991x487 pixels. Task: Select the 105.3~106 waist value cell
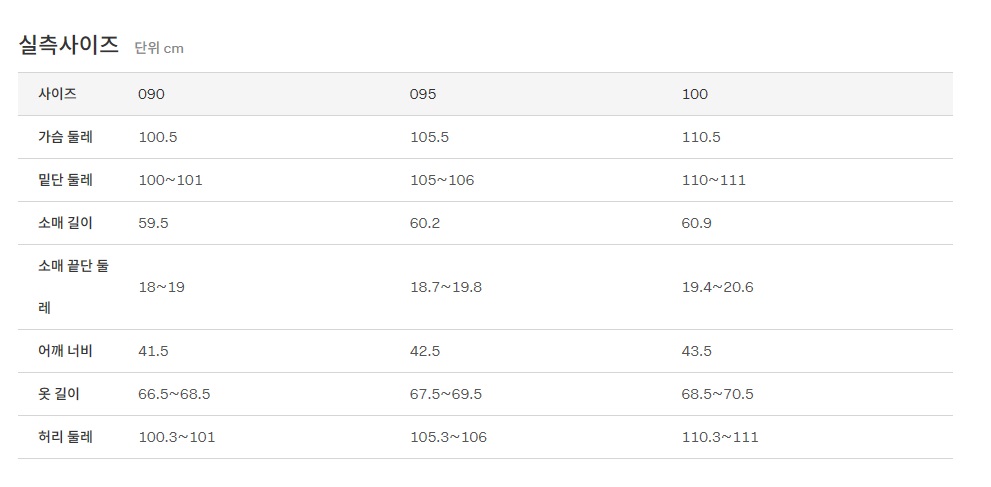click(x=448, y=437)
